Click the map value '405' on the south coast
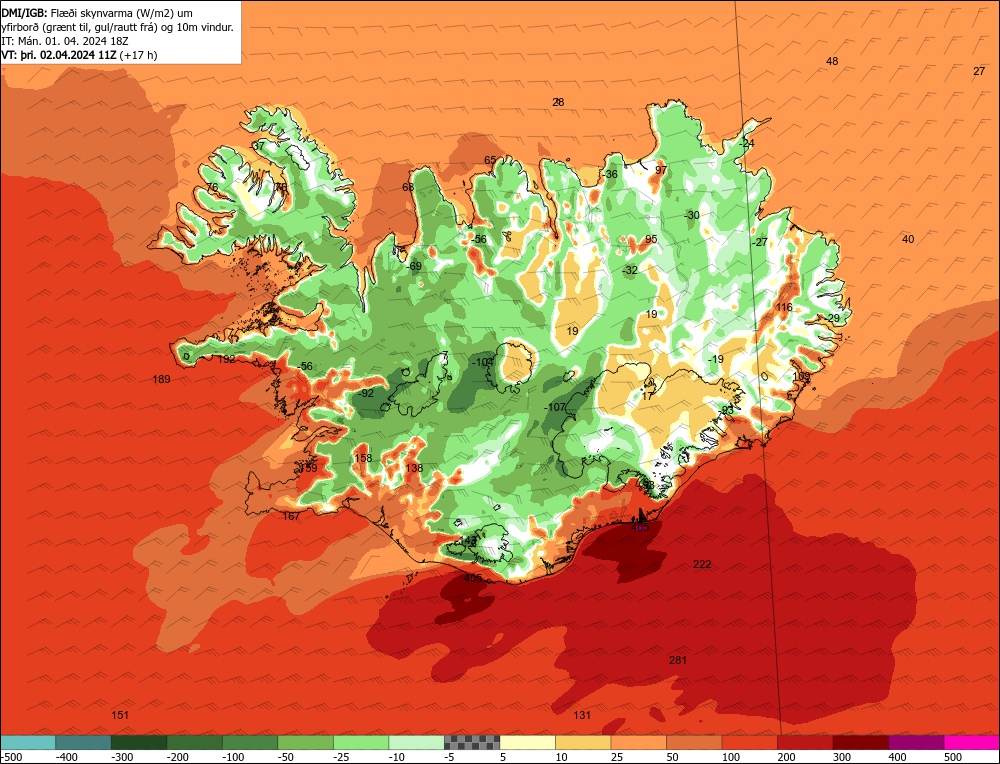 coord(473,578)
